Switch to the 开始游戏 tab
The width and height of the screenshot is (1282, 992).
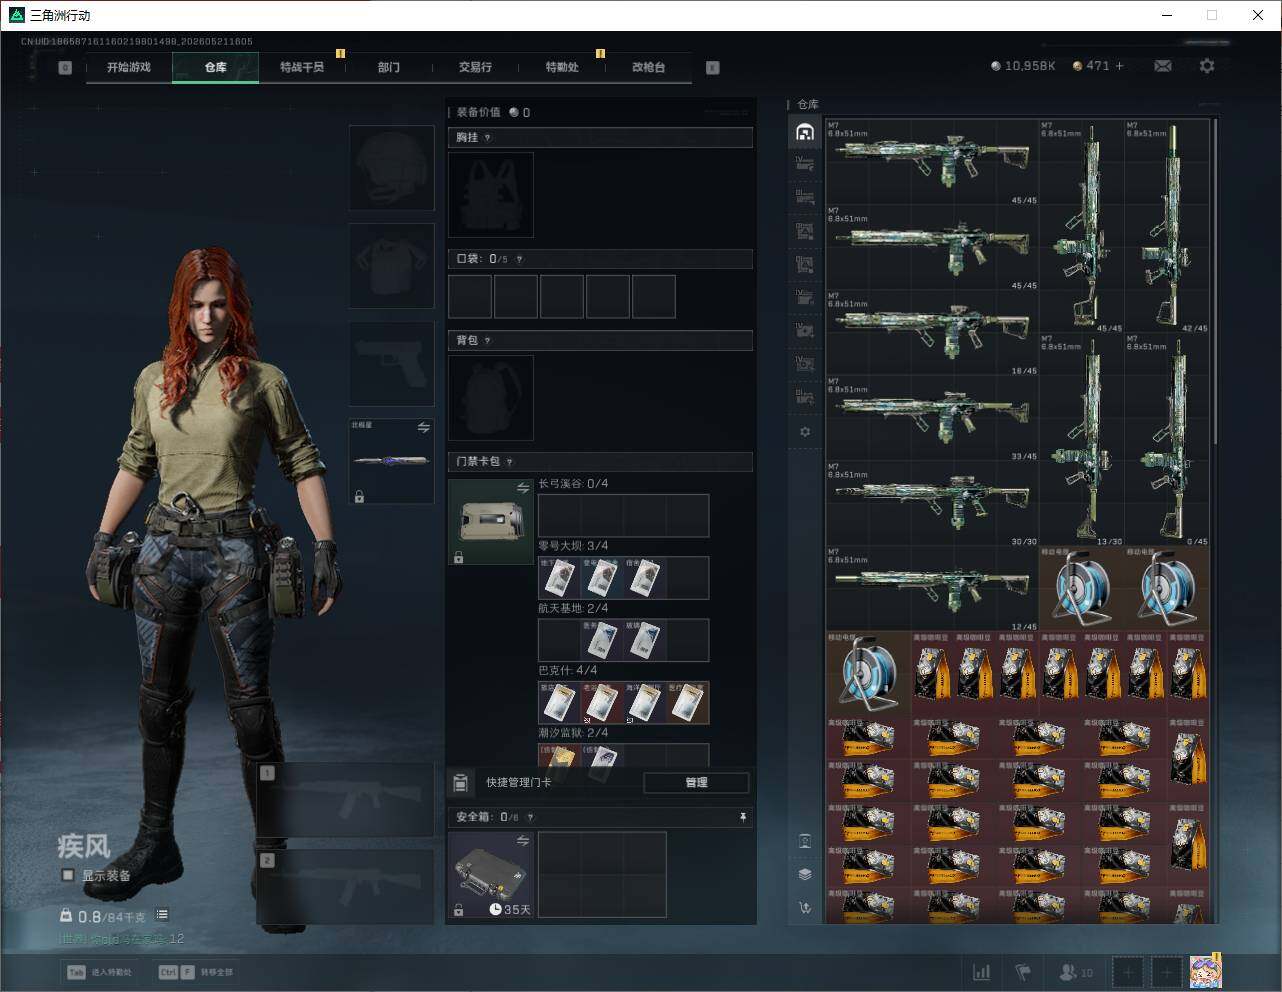click(x=129, y=67)
